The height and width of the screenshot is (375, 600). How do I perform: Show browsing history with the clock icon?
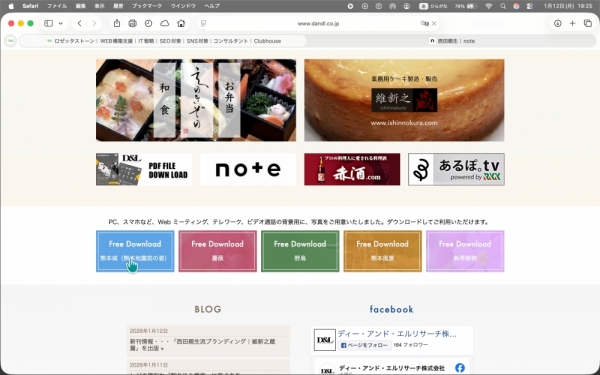click(148, 23)
